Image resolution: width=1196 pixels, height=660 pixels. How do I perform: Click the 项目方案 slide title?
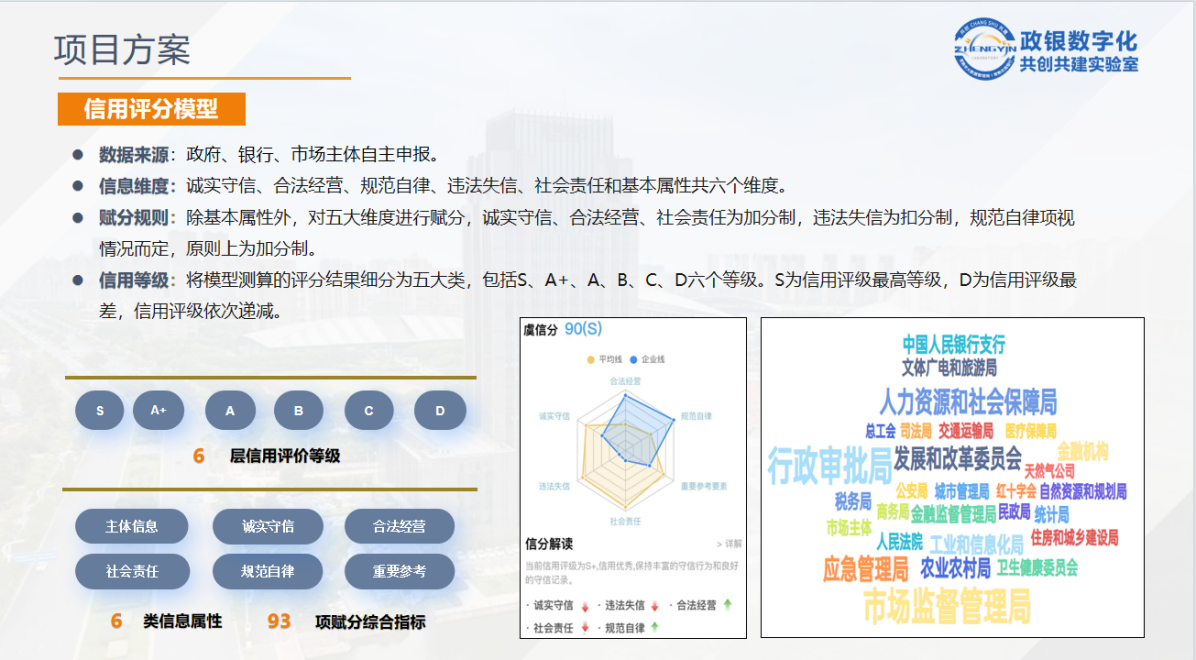[x=122, y=50]
